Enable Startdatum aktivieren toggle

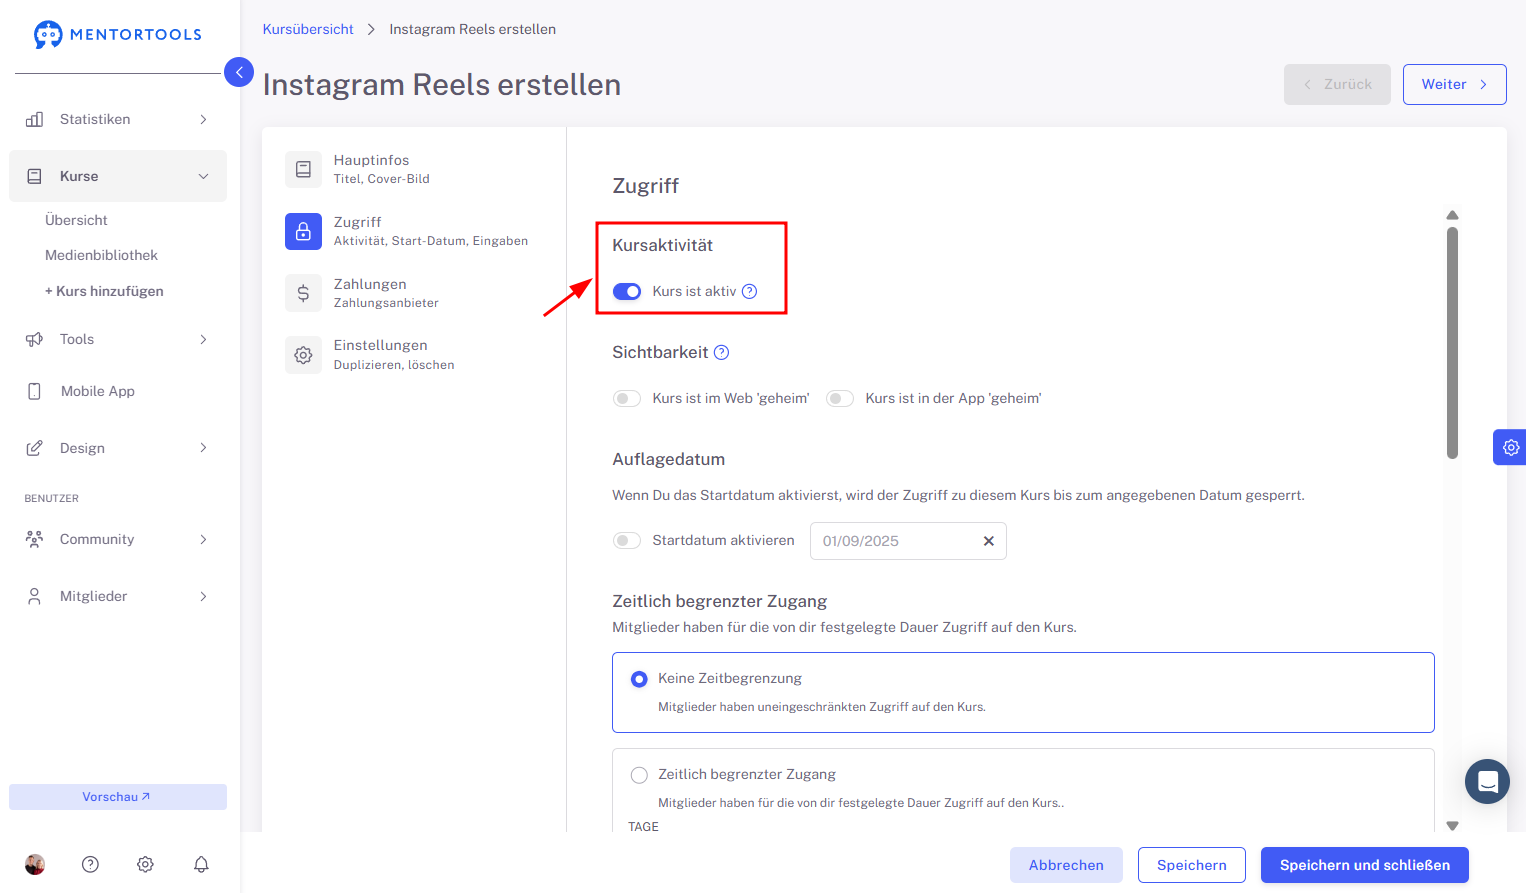coord(627,540)
